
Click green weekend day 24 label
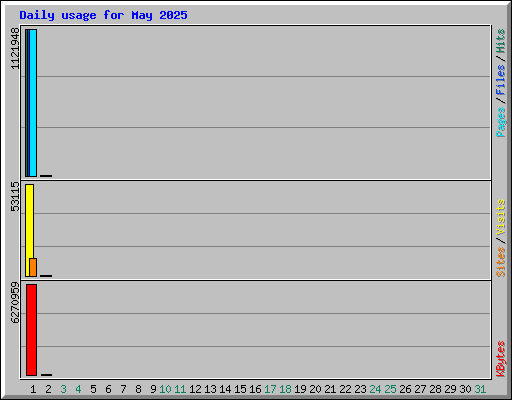pos(375,389)
